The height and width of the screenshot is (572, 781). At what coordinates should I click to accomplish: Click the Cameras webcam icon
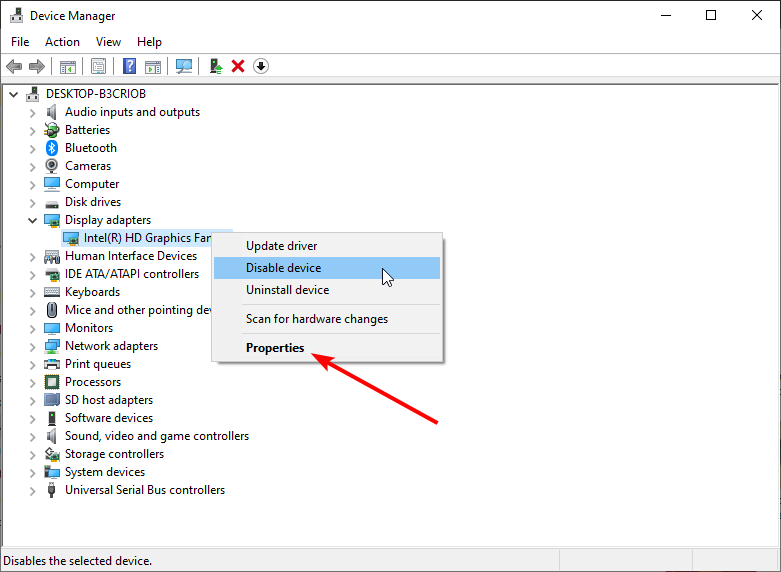pyautogui.click(x=51, y=166)
